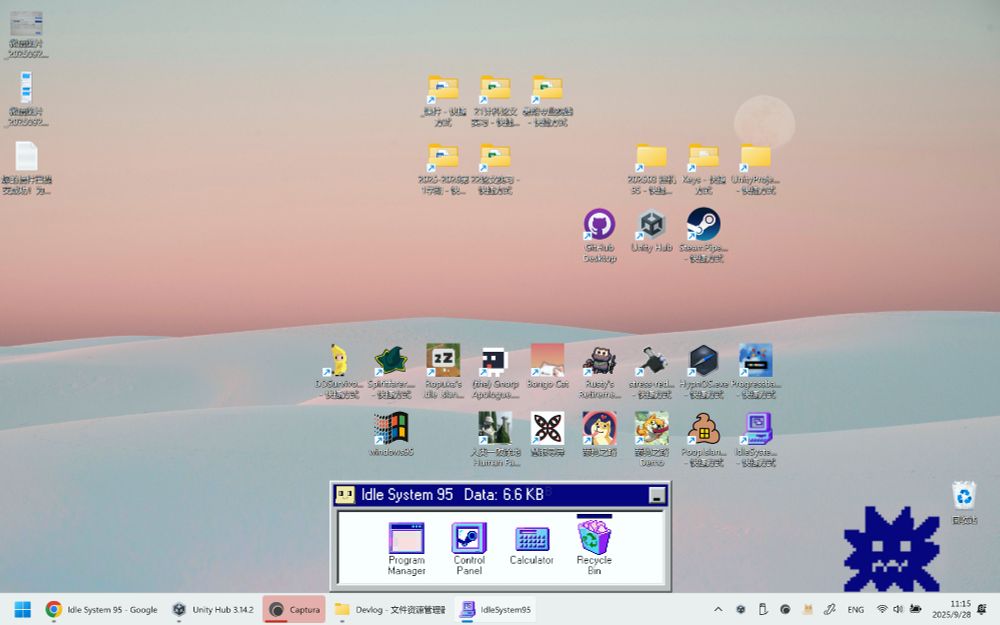Select the Unity Hub desktop shortcut
The height and width of the screenshot is (625, 1000).
pos(651,231)
